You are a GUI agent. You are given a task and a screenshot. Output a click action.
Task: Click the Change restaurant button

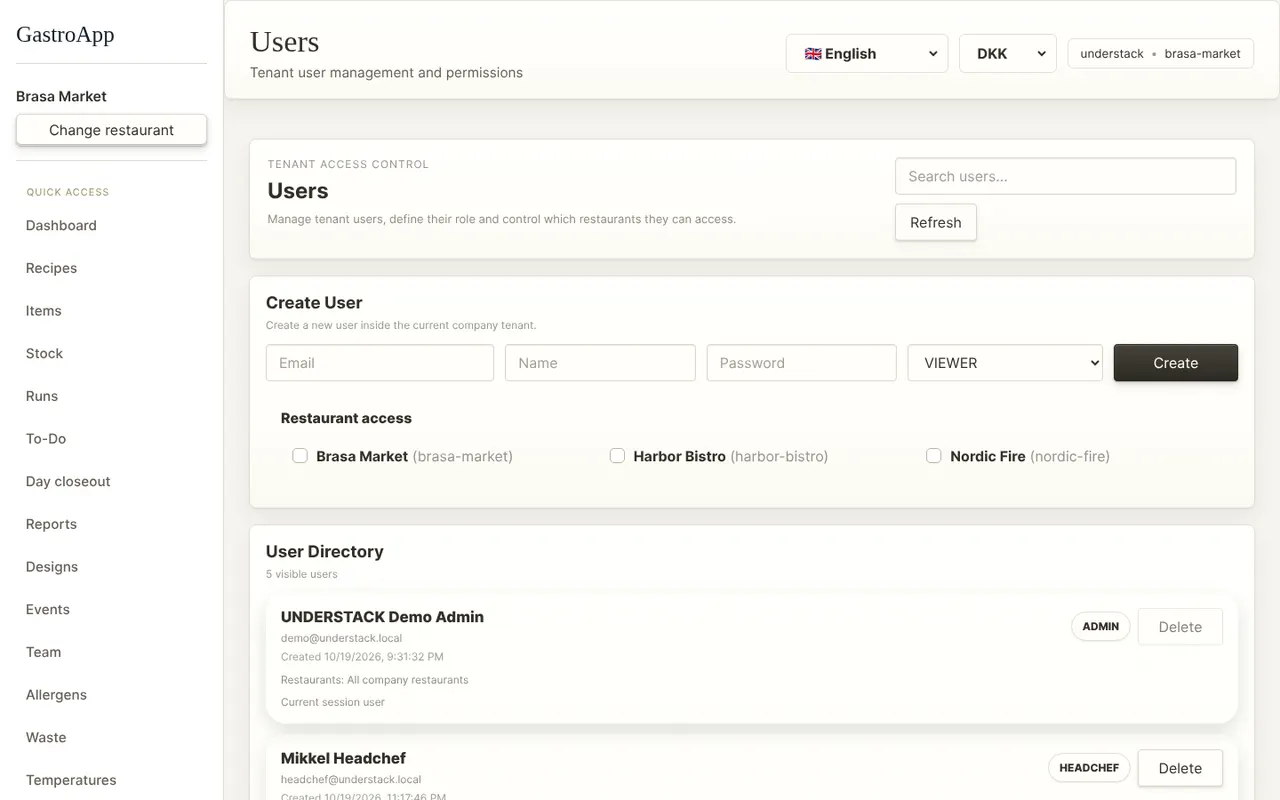point(111,130)
